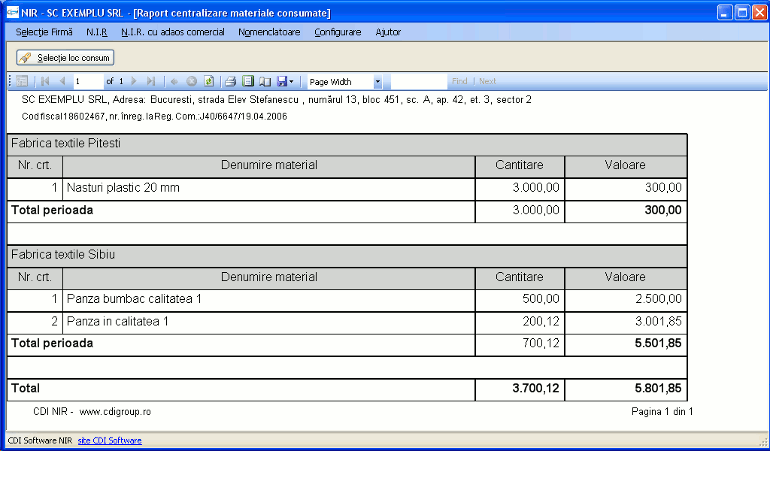Expand the Page Width zoom dropdown
Screen dimensions: 770x501
point(377,81)
